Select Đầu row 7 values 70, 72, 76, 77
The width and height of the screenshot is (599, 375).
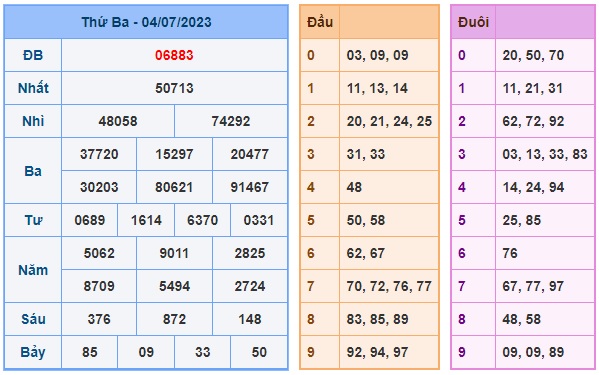[389, 286]
